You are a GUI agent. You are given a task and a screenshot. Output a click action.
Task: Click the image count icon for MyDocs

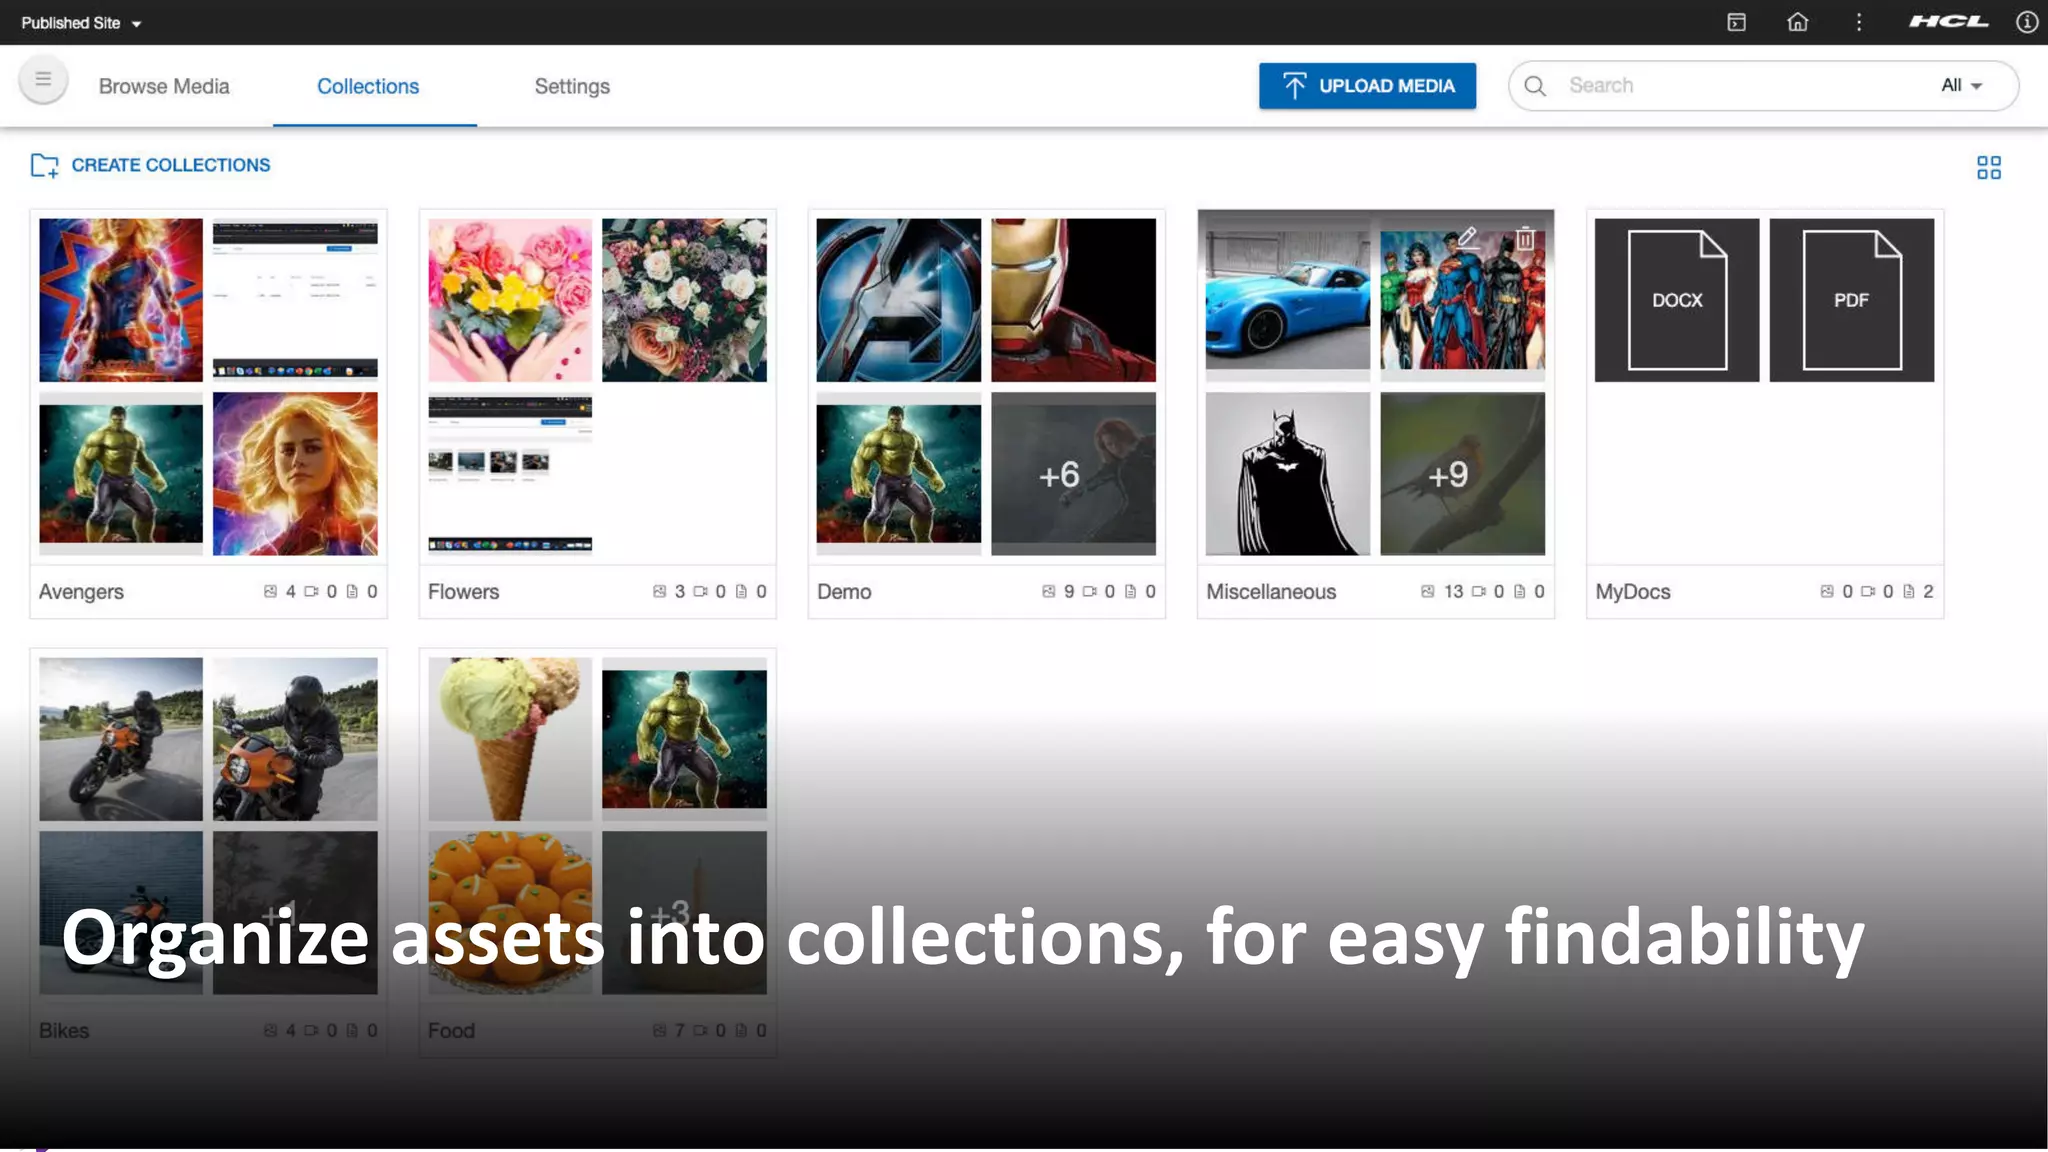(x=1826, y=592)
